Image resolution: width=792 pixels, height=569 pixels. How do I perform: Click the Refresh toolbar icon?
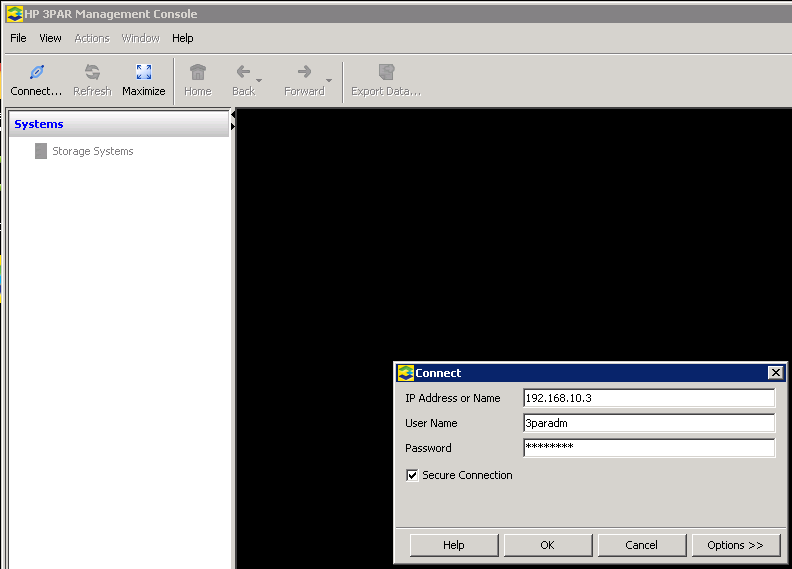point(92,72)
